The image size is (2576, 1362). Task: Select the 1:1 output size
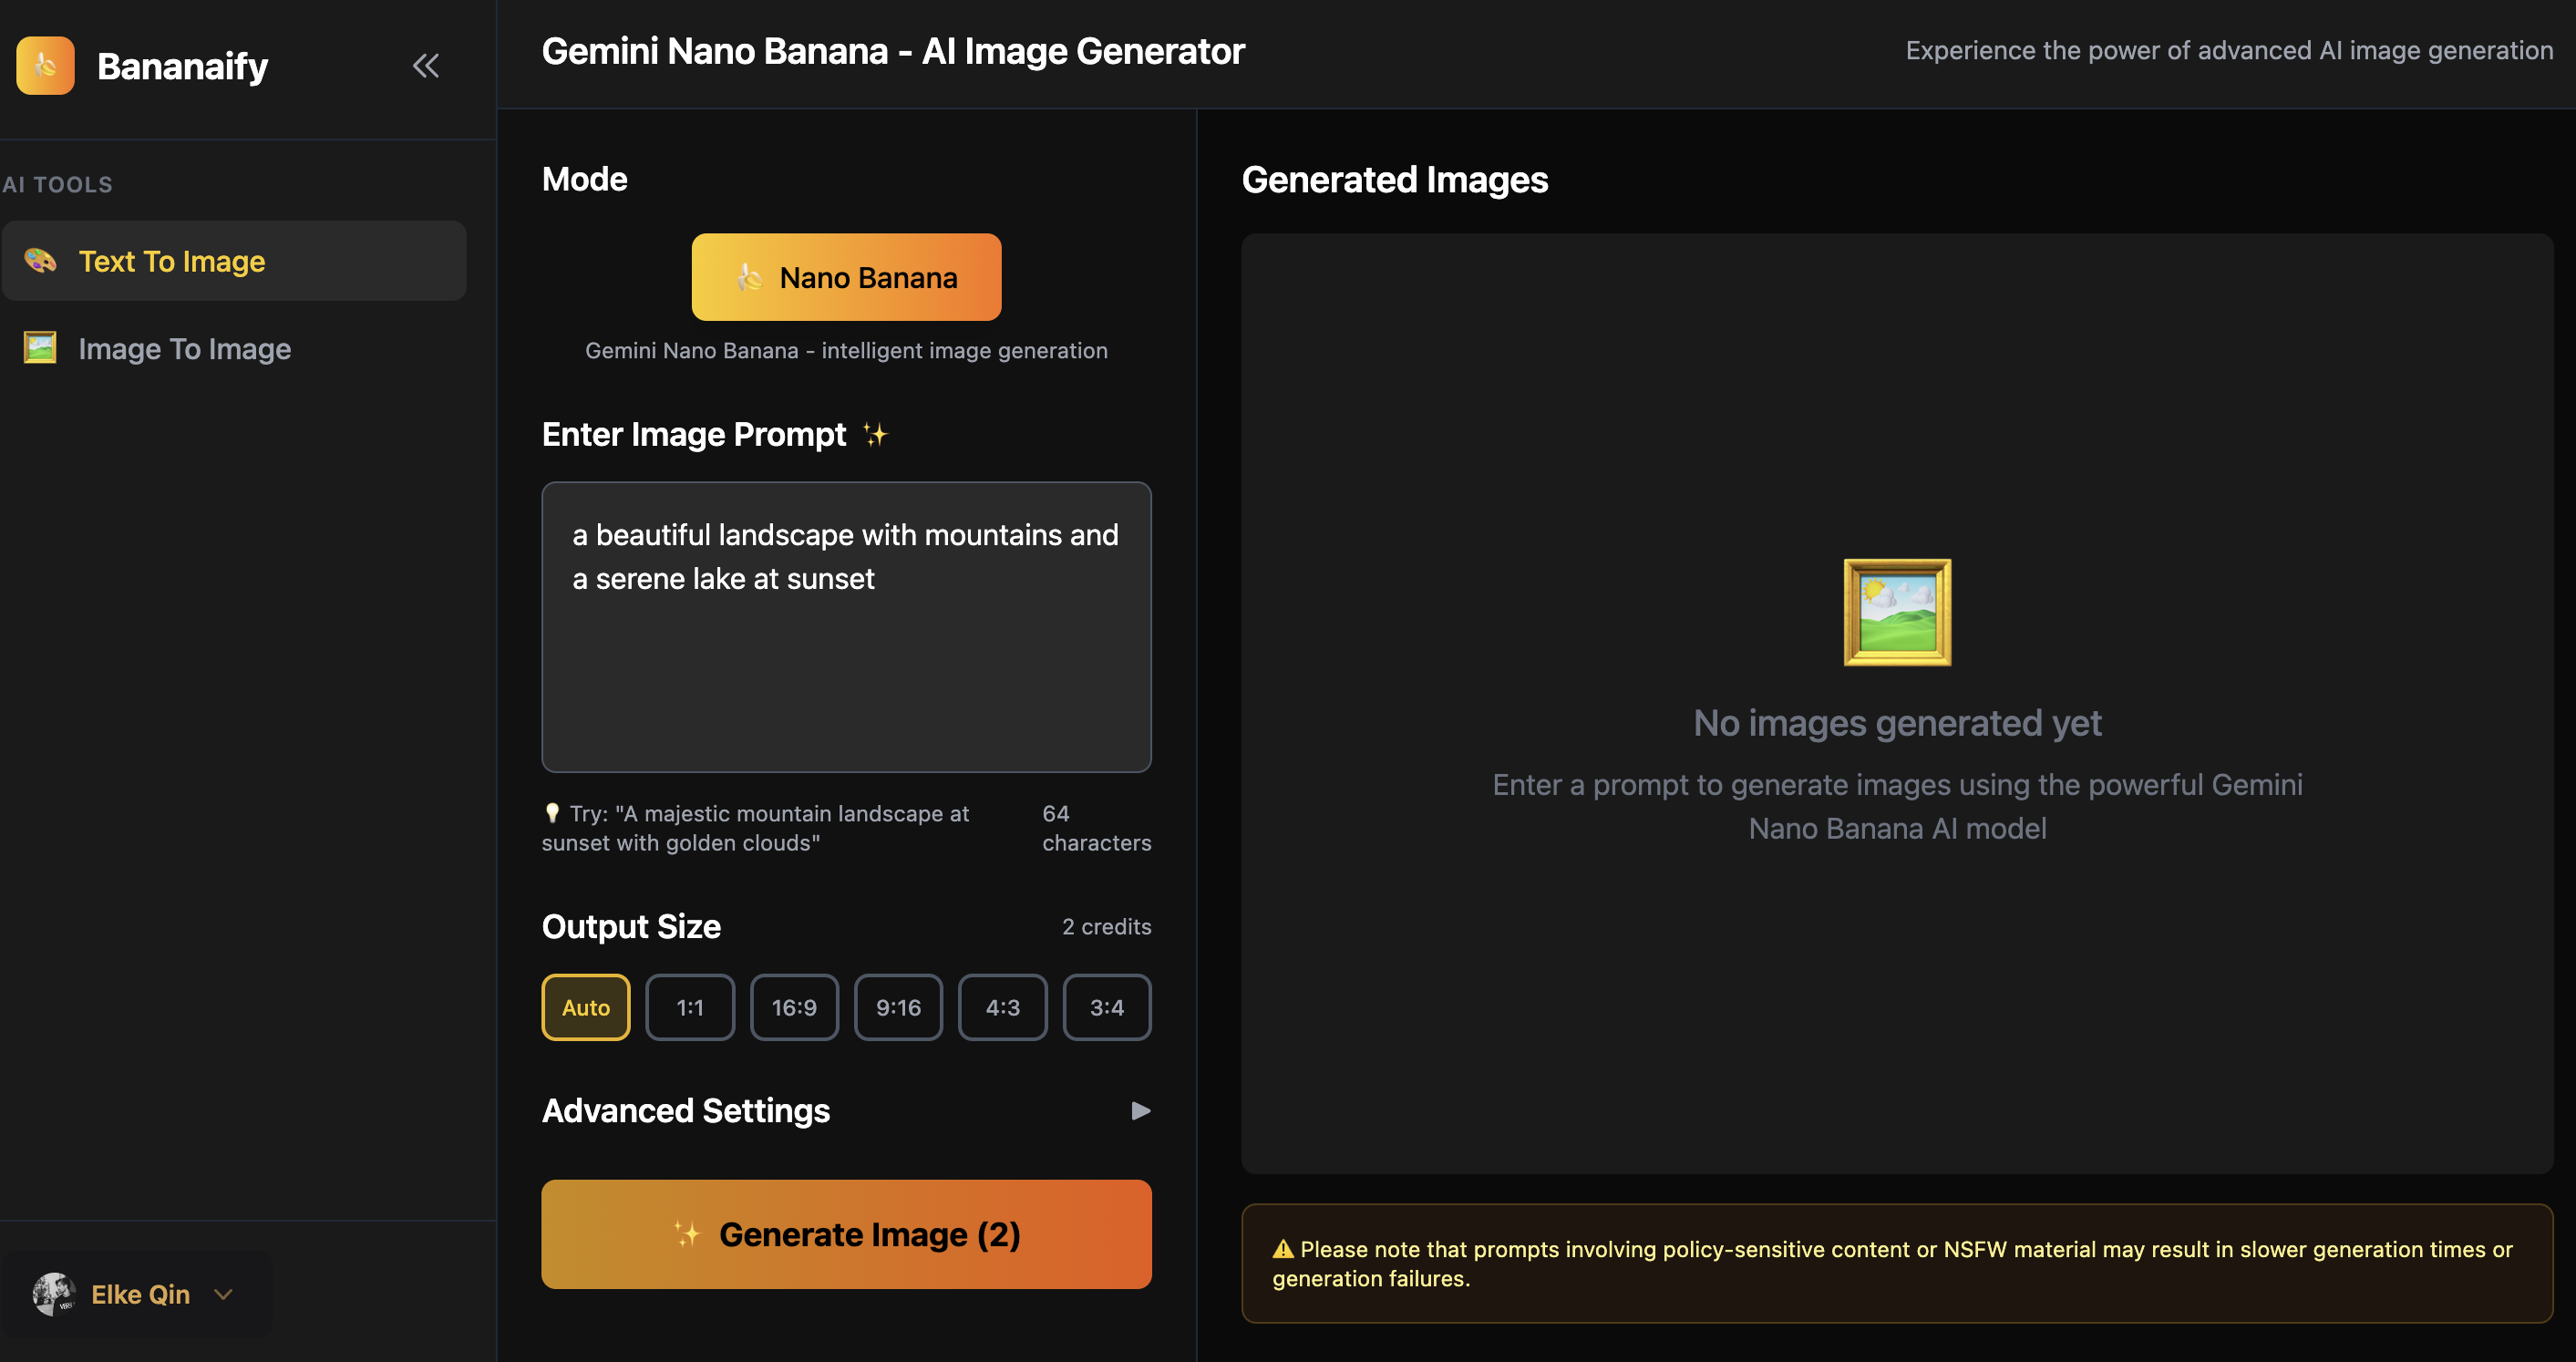click(690, 1007)
